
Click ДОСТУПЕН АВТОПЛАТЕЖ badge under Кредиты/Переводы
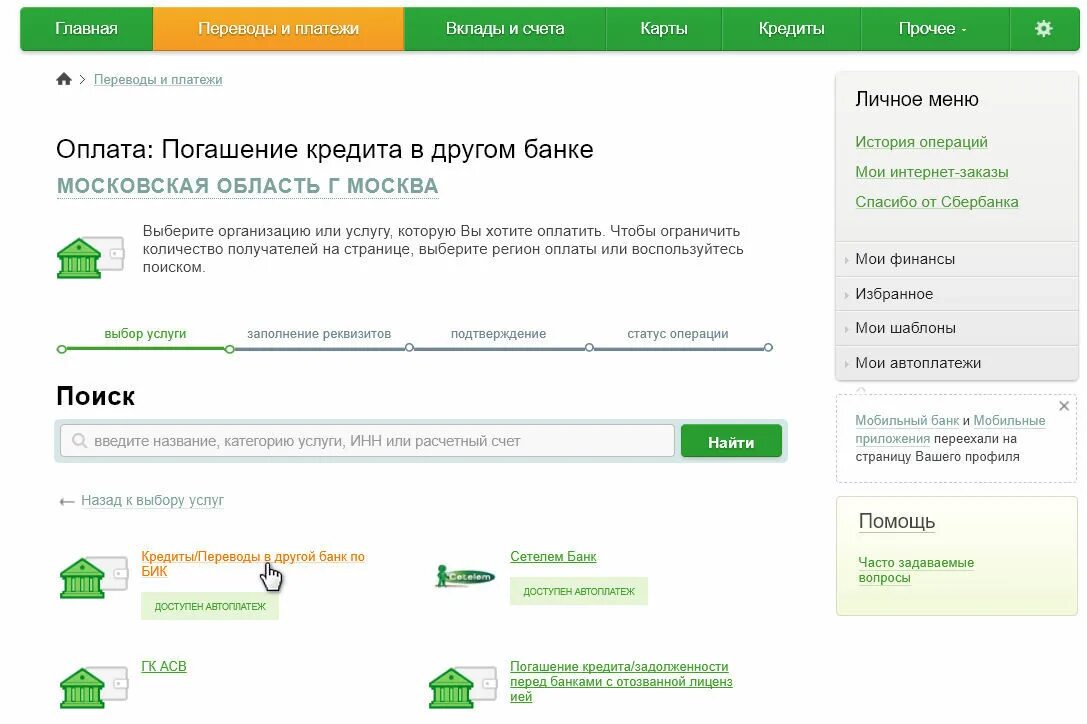(x=210, y=606)
